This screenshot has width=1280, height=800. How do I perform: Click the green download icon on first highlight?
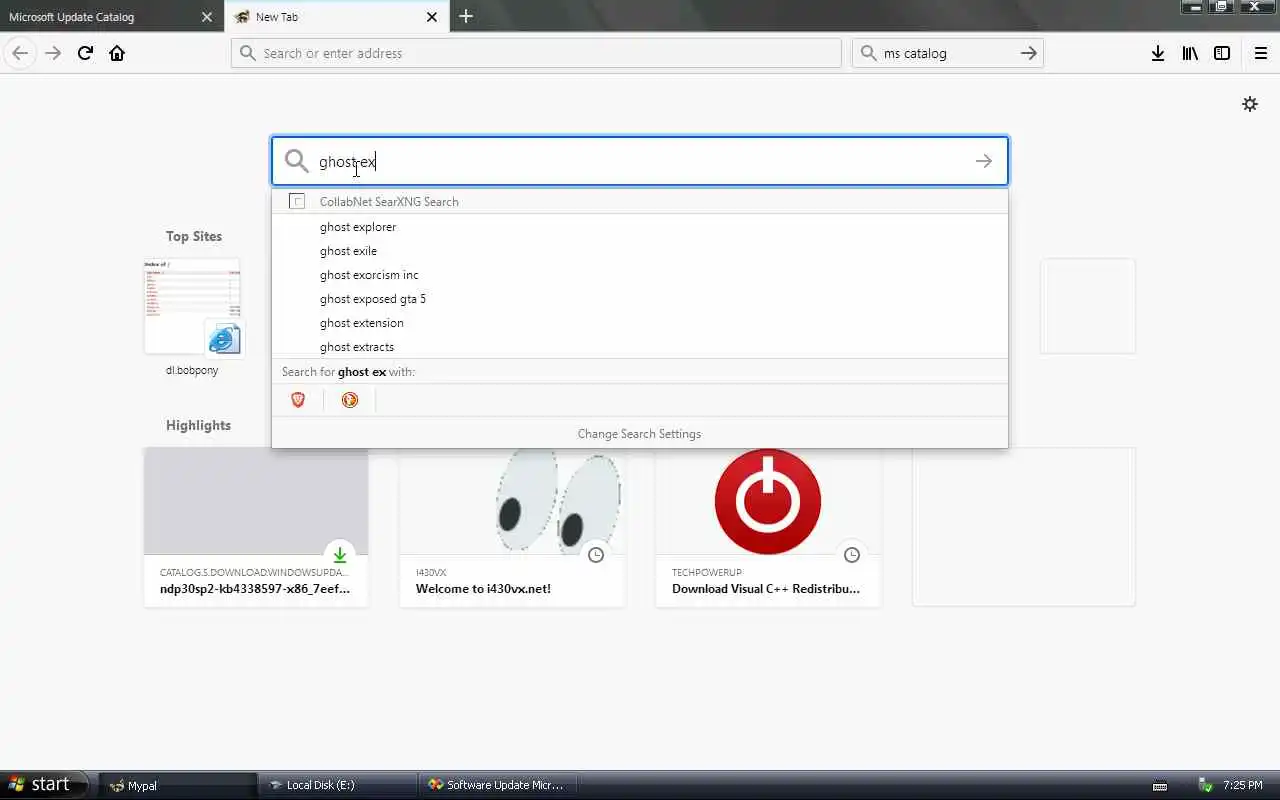tap(340, 555)
